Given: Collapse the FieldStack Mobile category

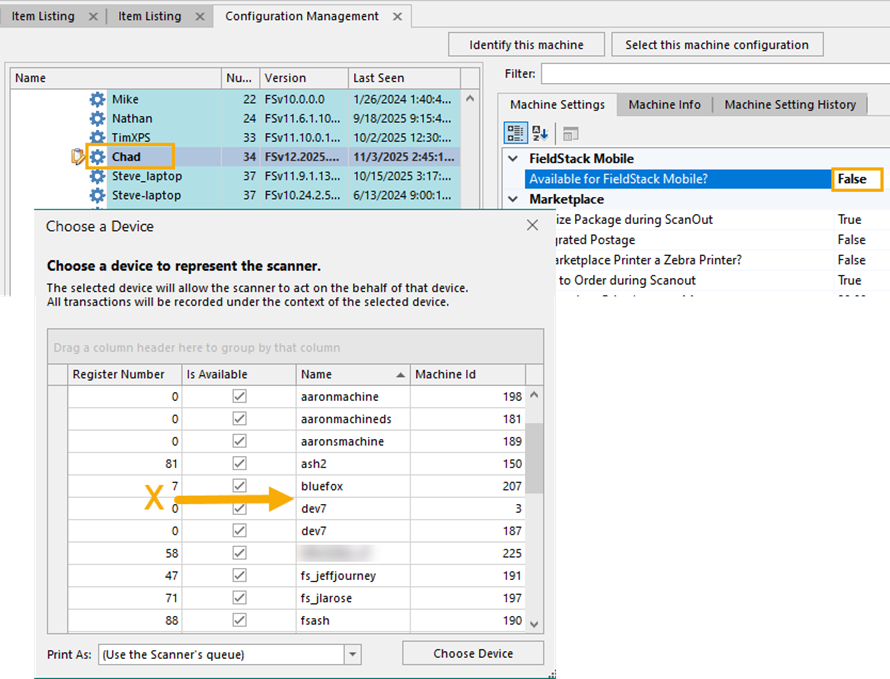Looking at the screenshot, I should 513,158.
